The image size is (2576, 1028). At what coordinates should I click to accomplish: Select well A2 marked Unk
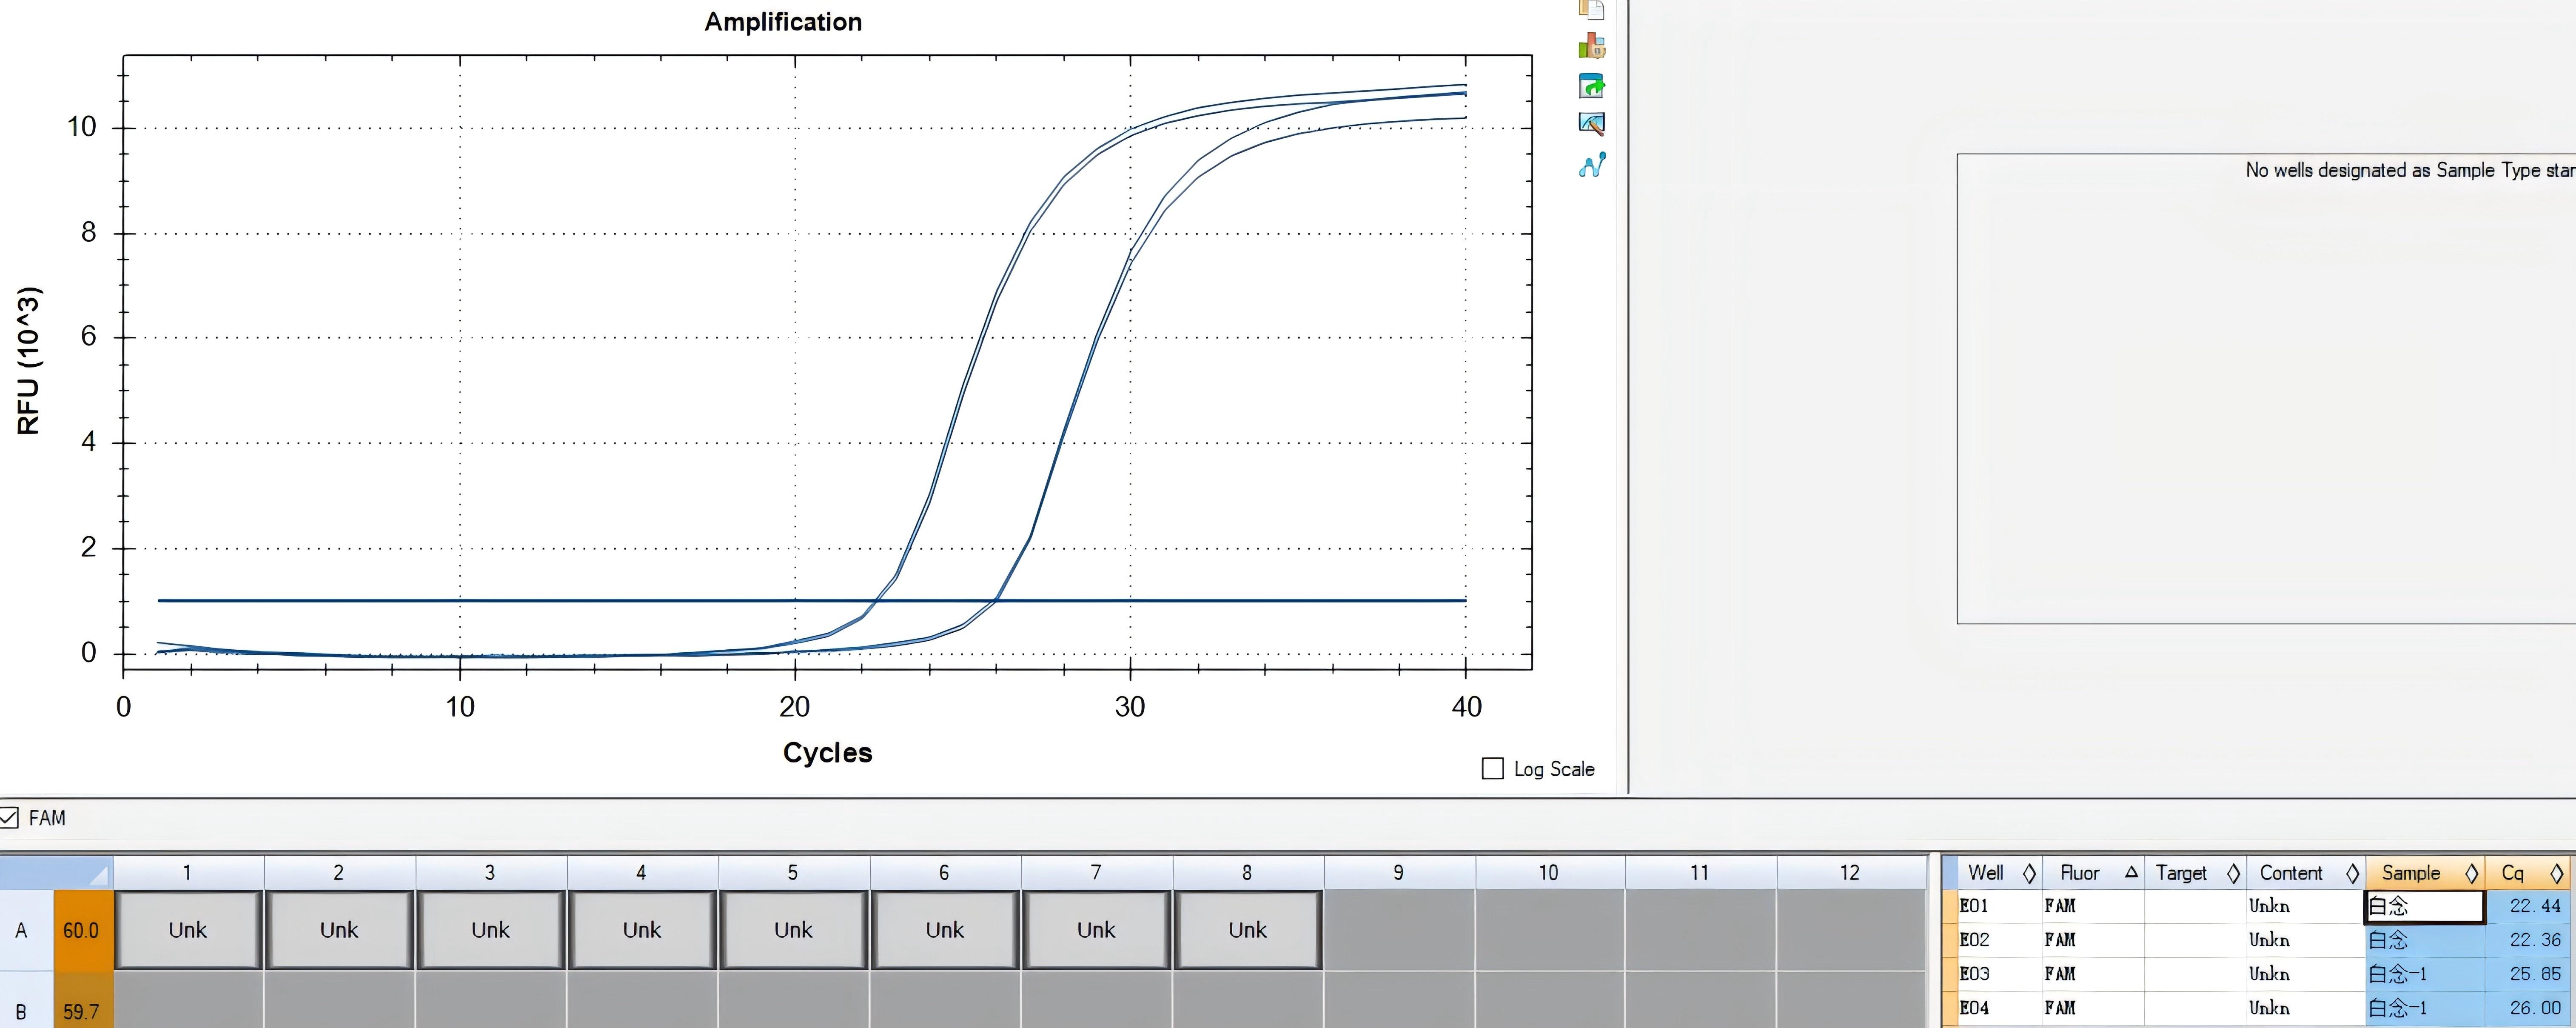click(x=339, y=930)
